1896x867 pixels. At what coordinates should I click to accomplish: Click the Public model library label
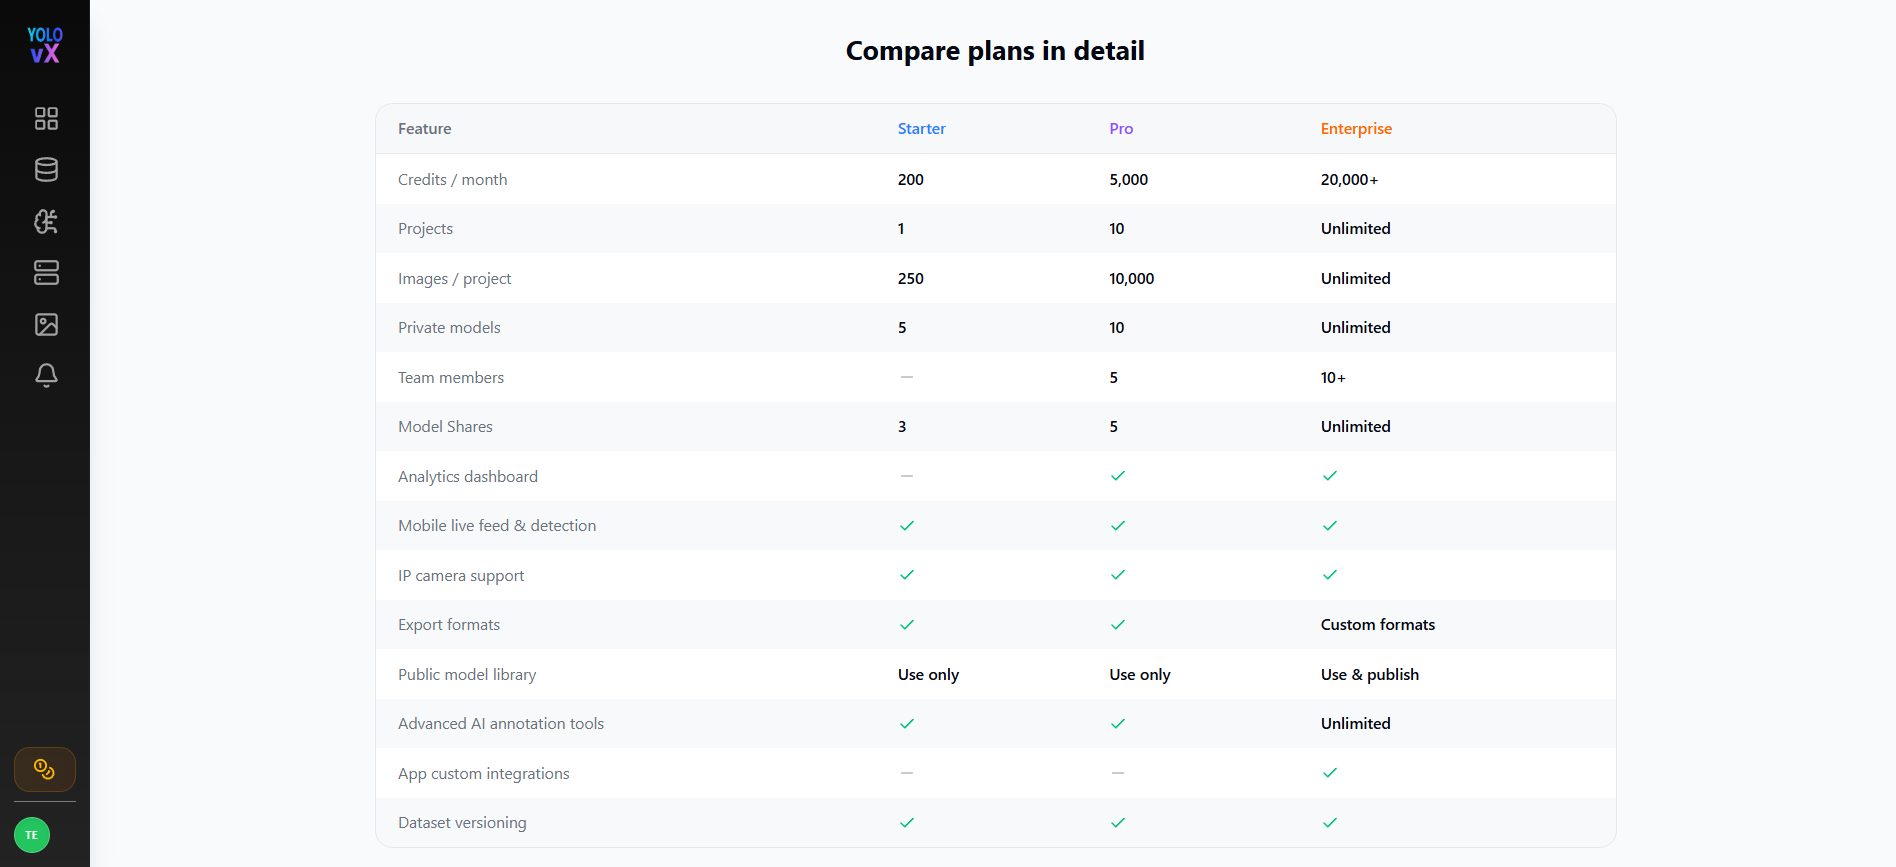[467, 674]
